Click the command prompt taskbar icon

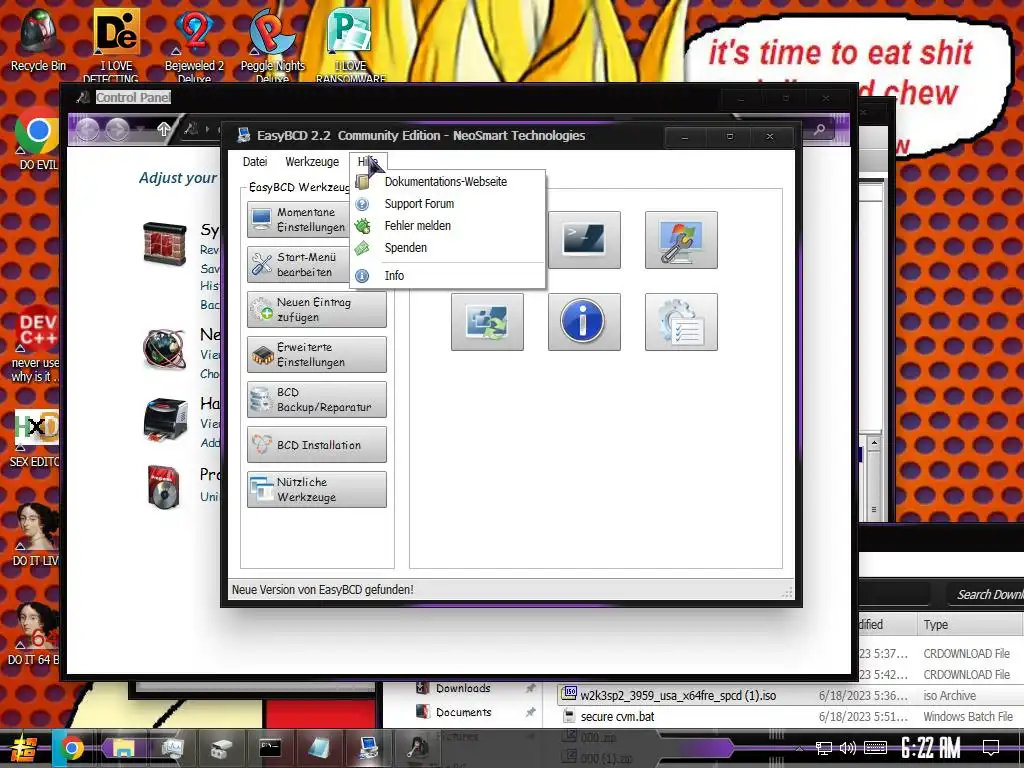point(270,748)
